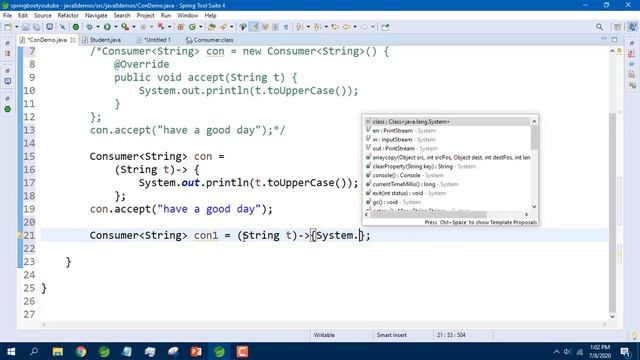Select 'err : PrintStream' completion proposal

447,131
